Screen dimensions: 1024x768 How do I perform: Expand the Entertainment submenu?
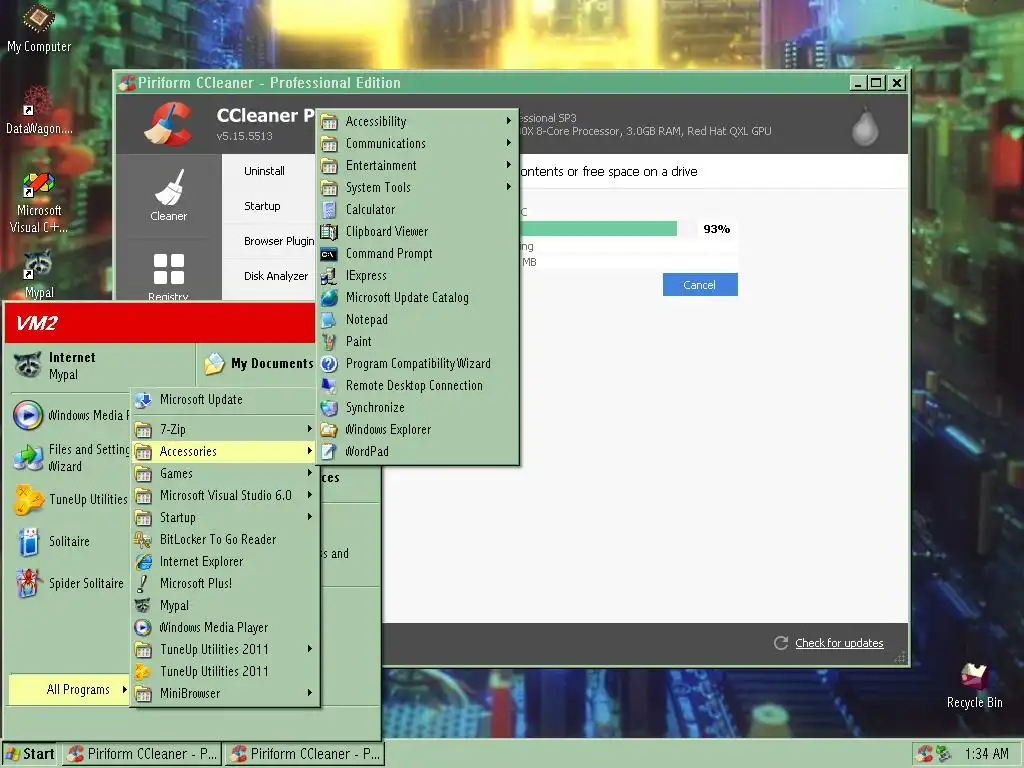click(x=417, y=166)
